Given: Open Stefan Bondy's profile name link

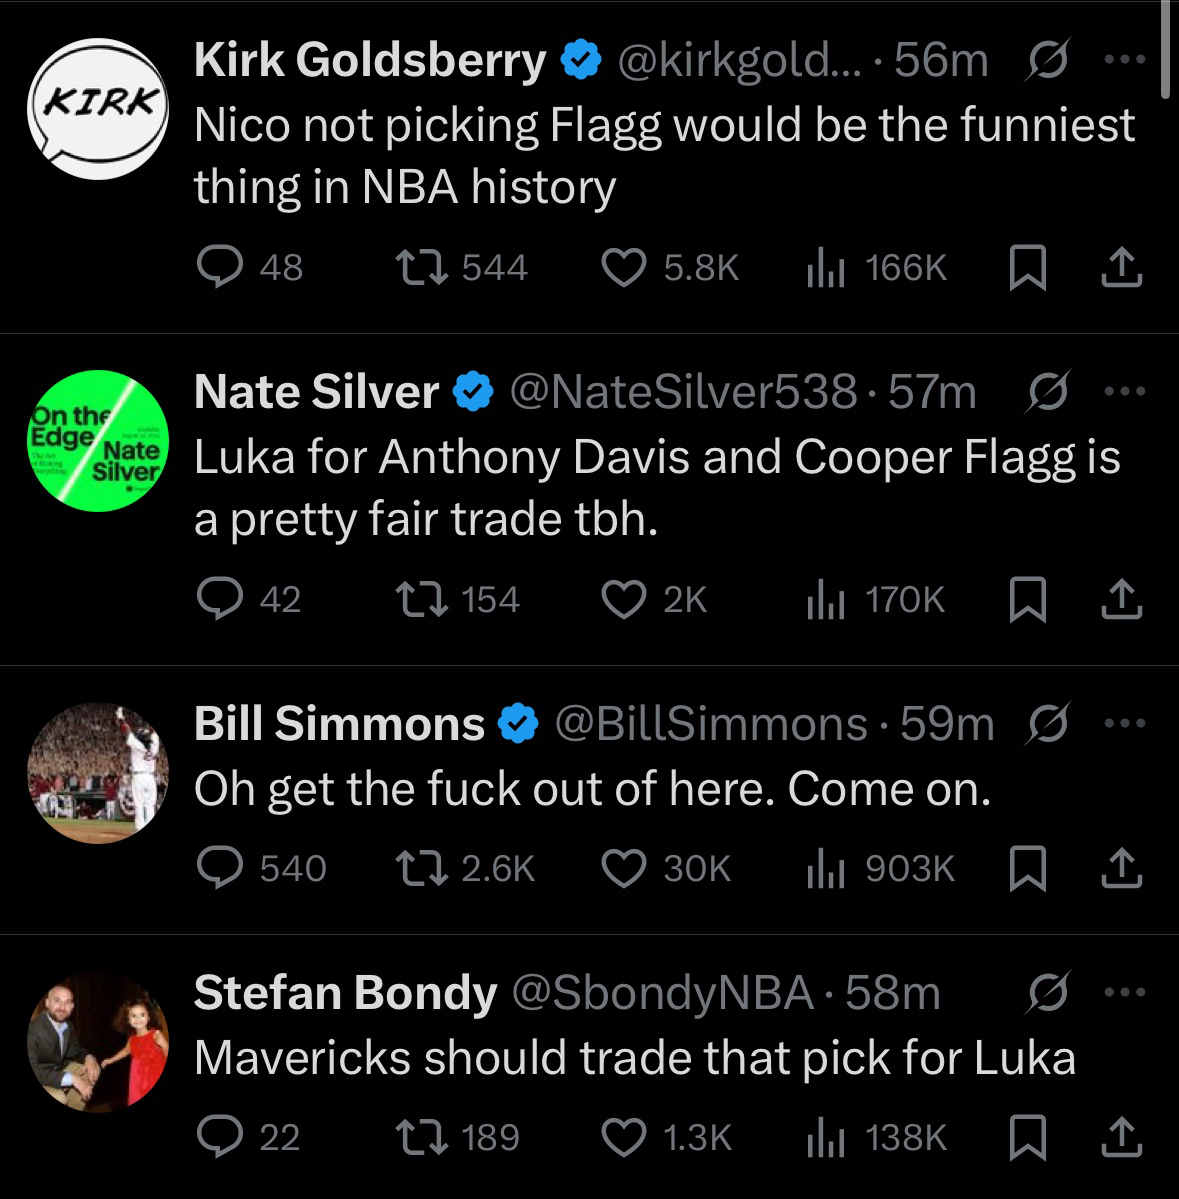Looking at the screenshot, I should 345,992.
